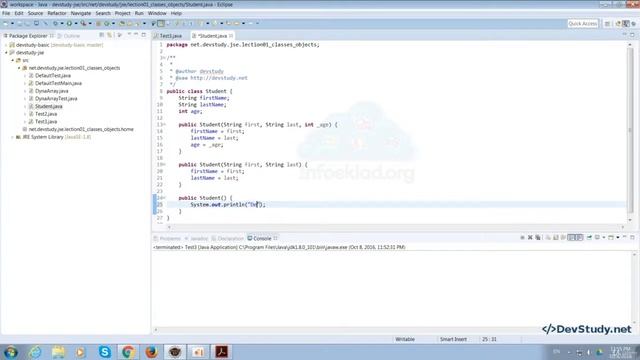Click the green Run button in the toolbar
640x360 pixels.
coord(69,23)
